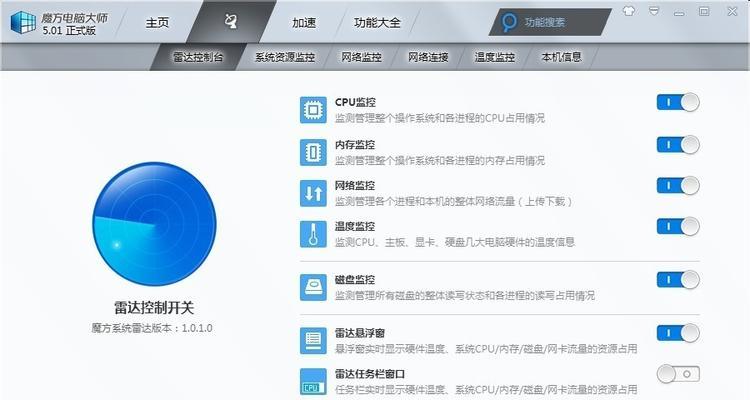The width and height of the screenshot is (750, 400).
Task: Switch to the 网络监控 sub-tab
Action: click(361, 57)
